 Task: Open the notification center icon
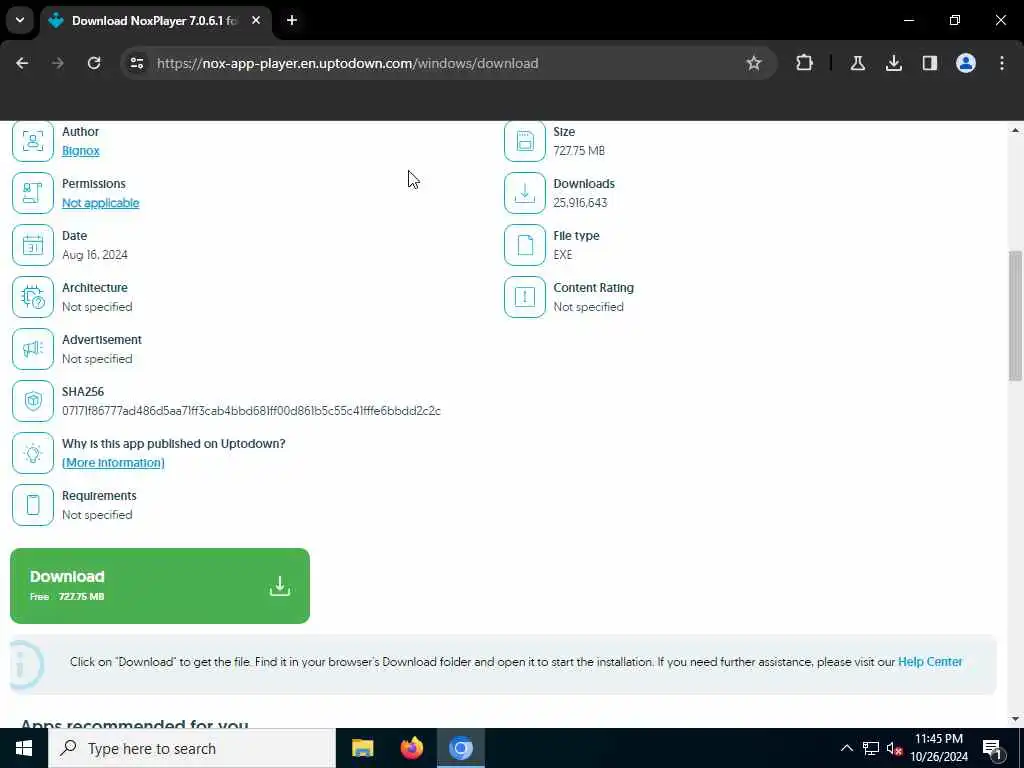(x=993, y=748)
